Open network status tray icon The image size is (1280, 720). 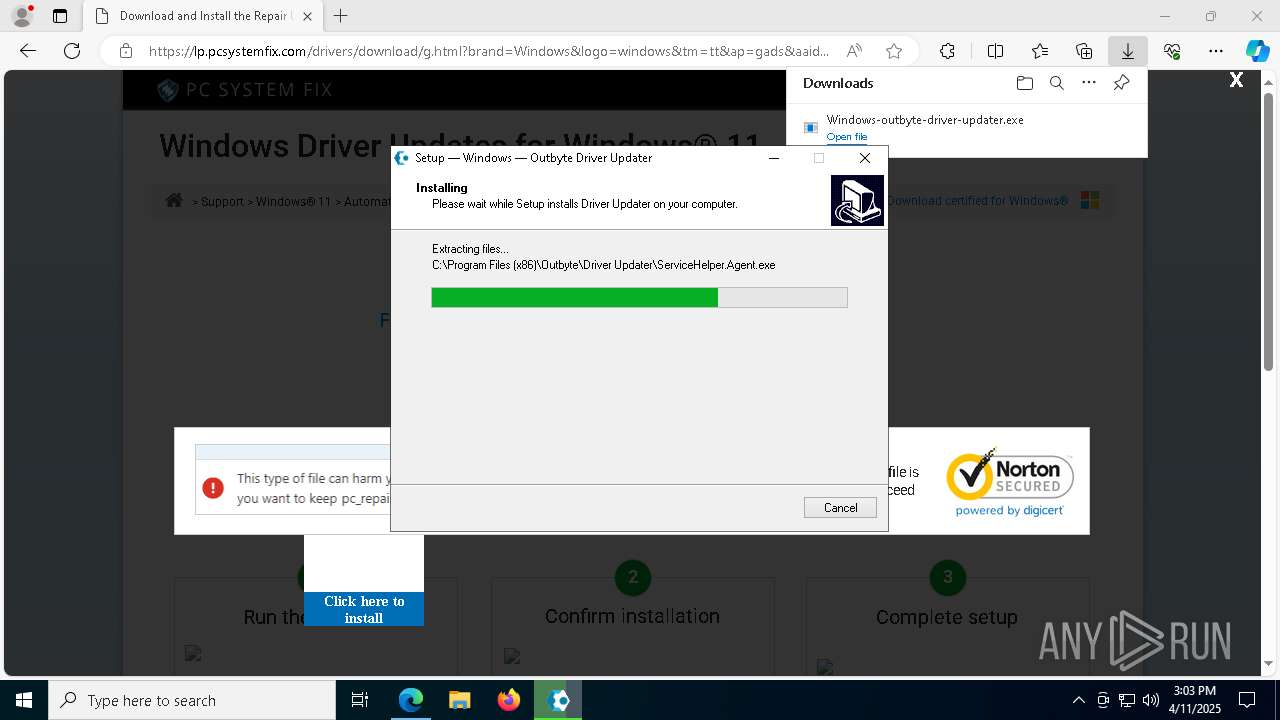point(1126,700)
